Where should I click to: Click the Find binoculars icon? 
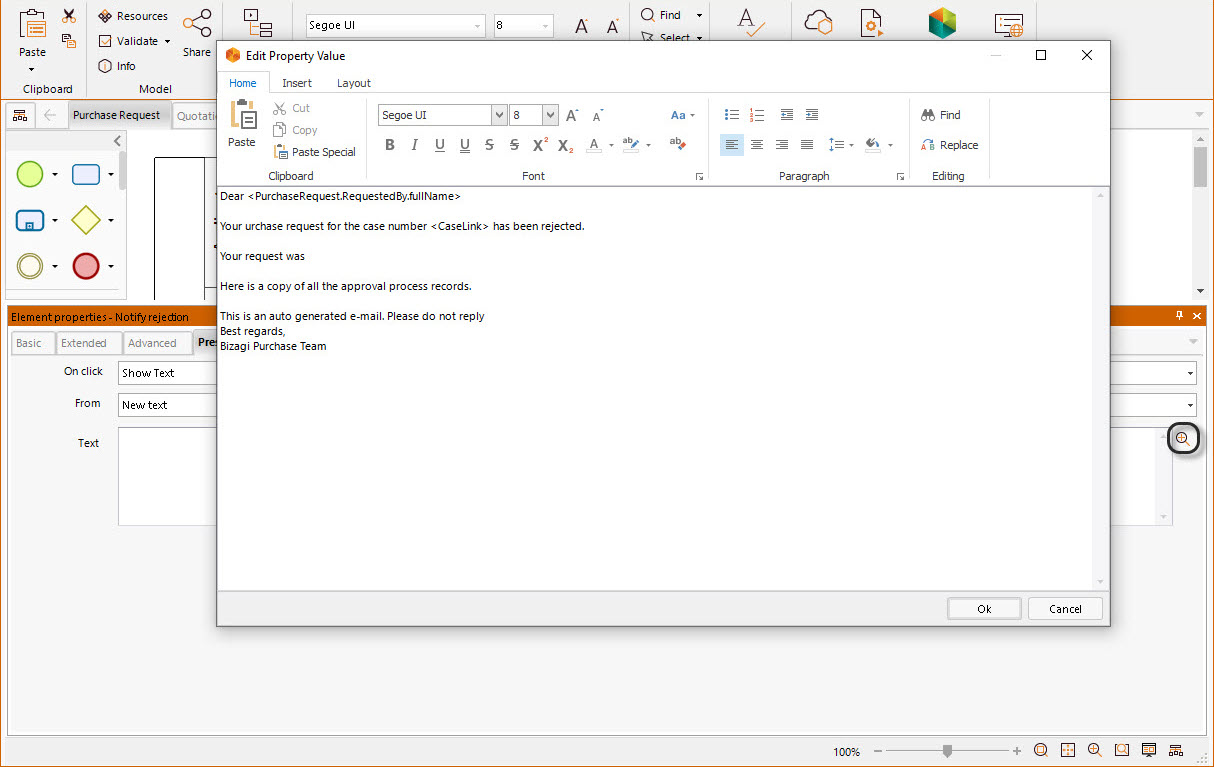click(x=928, y=115)
